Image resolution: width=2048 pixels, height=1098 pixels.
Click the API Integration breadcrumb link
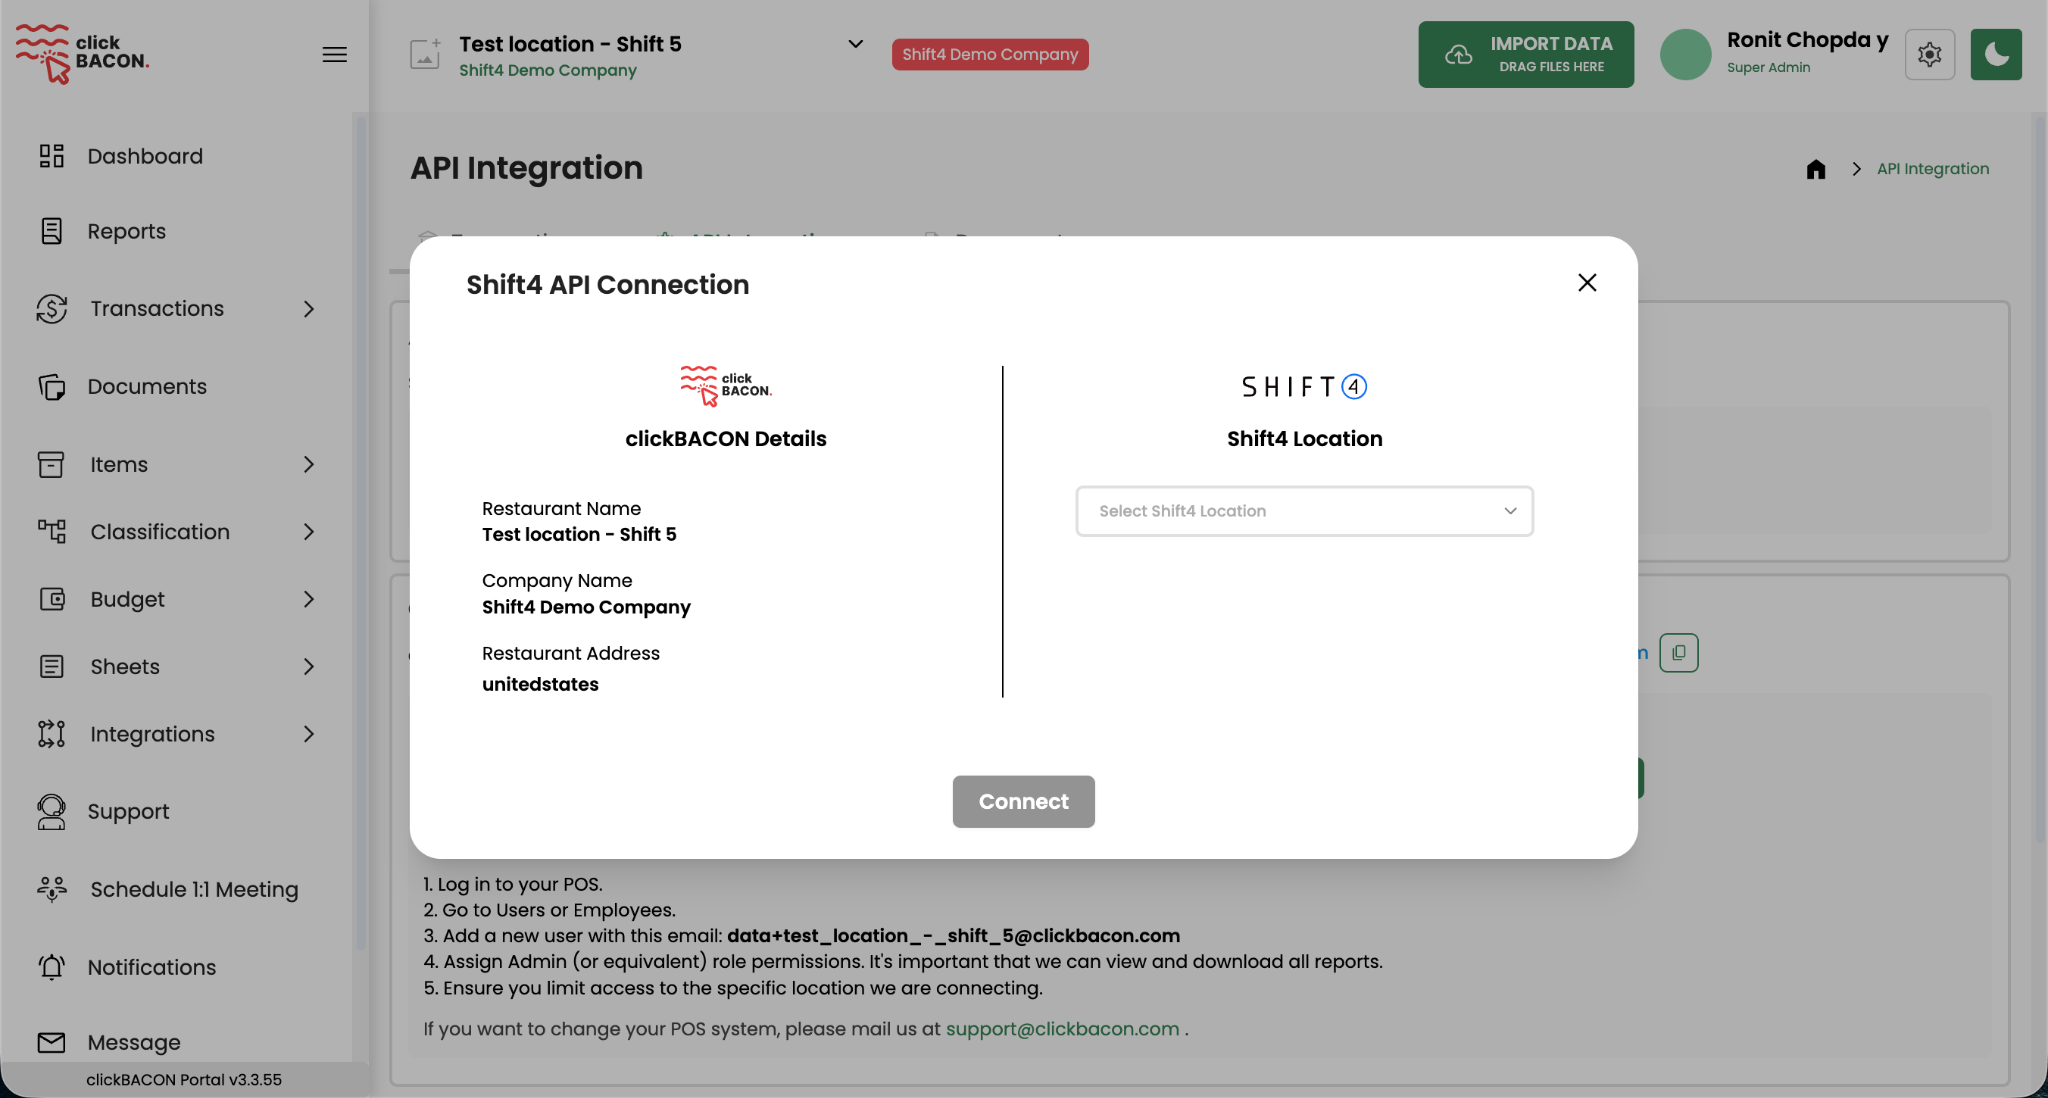[1933, 169]
